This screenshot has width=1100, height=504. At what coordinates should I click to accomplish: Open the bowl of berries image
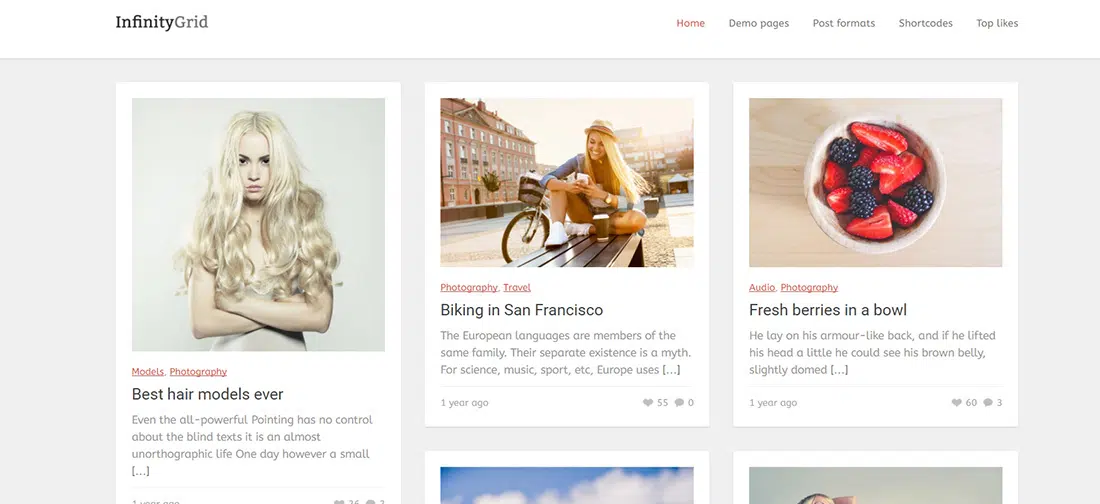click(875, 182)
